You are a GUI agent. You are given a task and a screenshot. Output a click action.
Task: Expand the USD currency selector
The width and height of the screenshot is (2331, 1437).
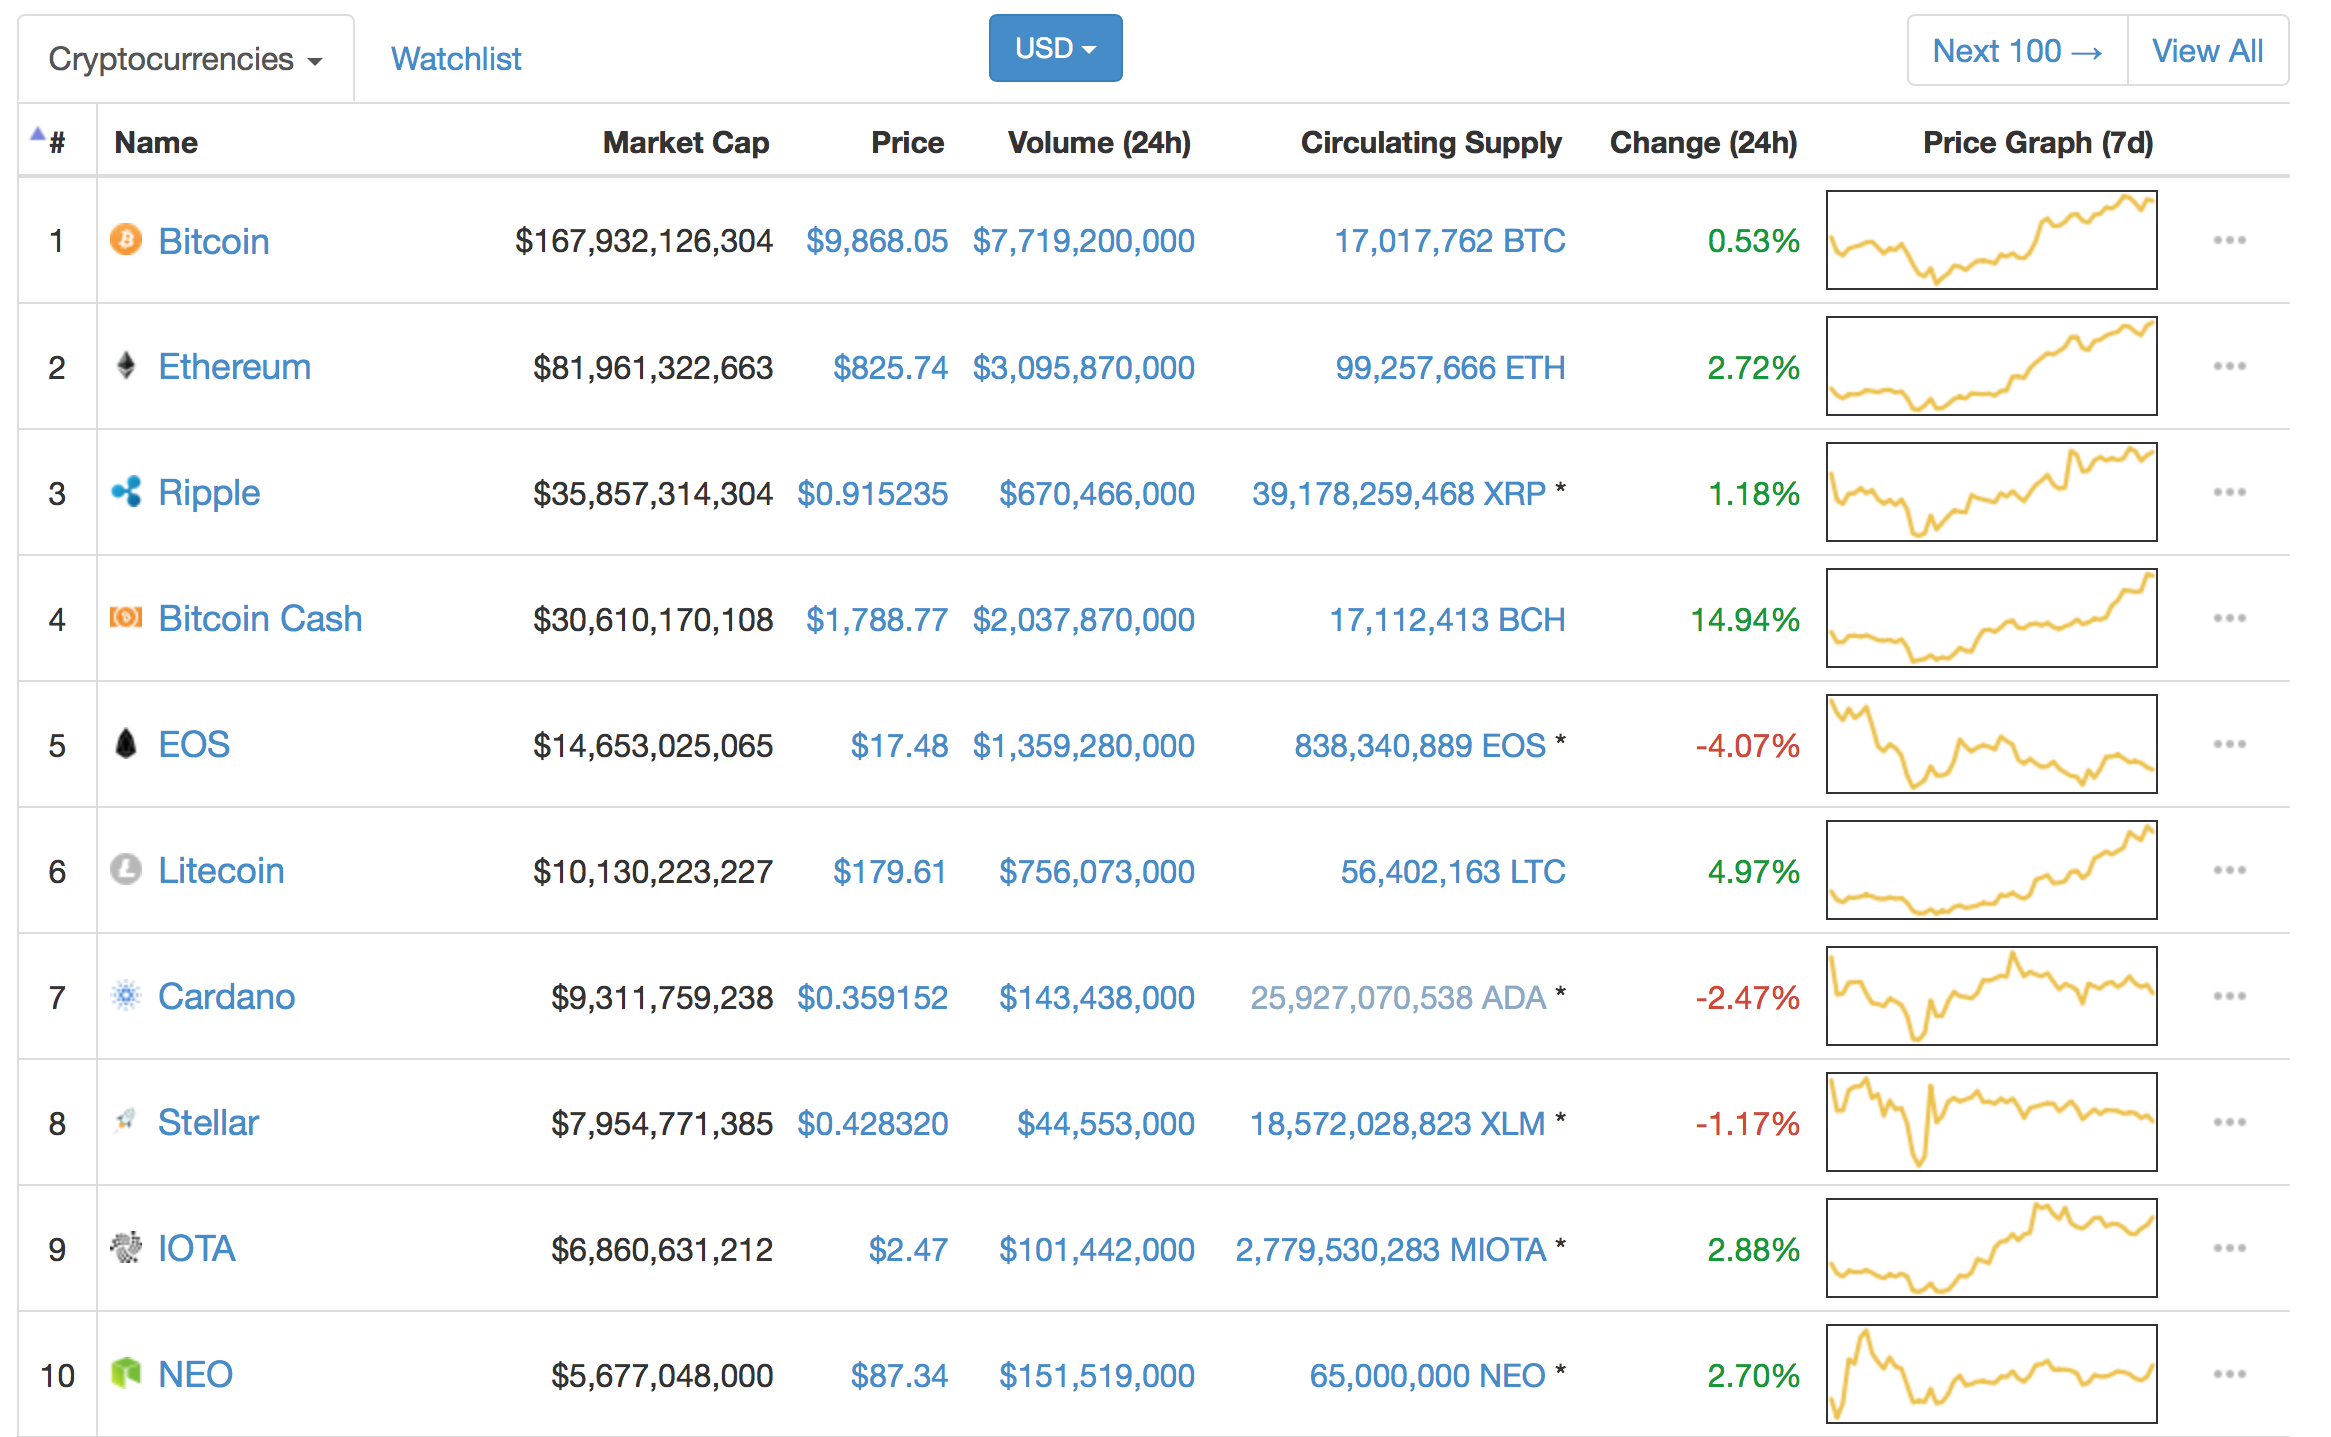click(x=1055, y=48)
